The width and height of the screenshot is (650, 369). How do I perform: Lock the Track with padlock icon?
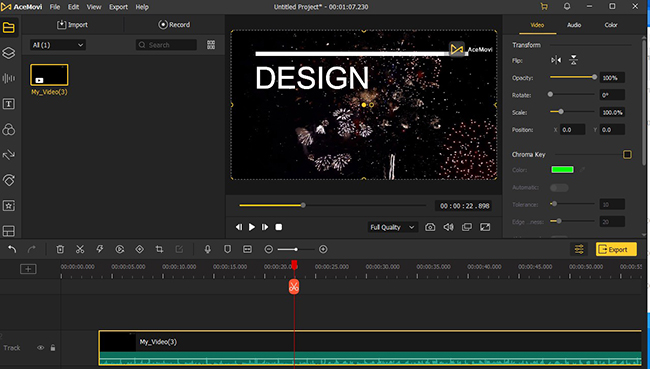53,348
